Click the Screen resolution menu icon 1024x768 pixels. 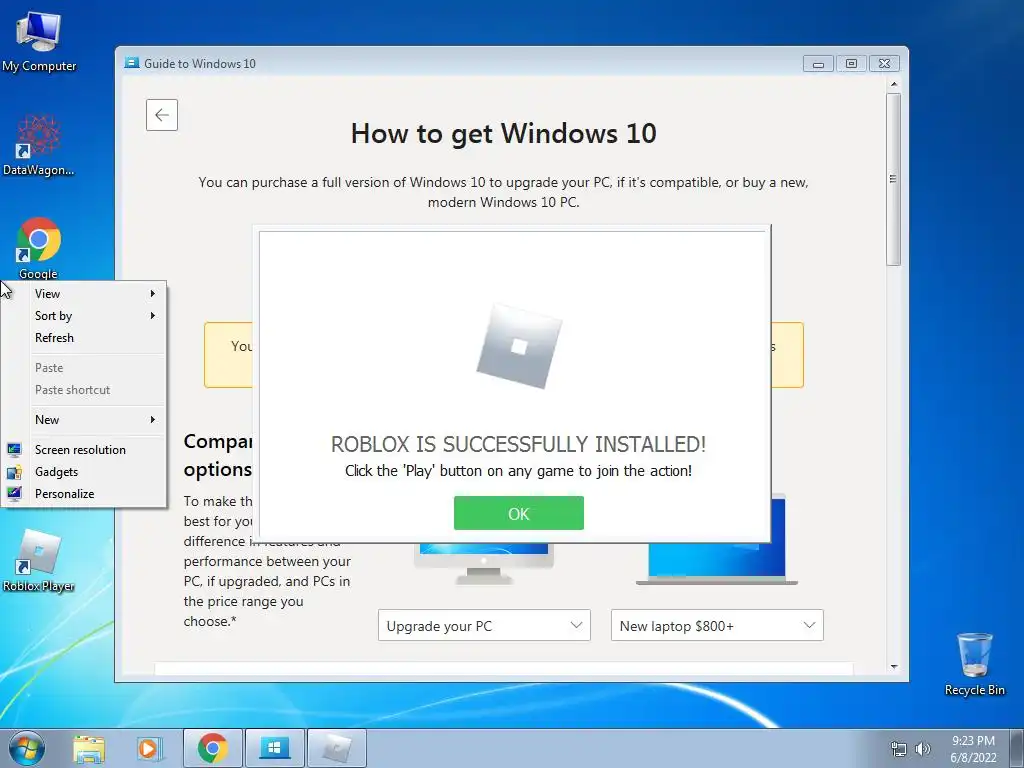pos(14,449)
